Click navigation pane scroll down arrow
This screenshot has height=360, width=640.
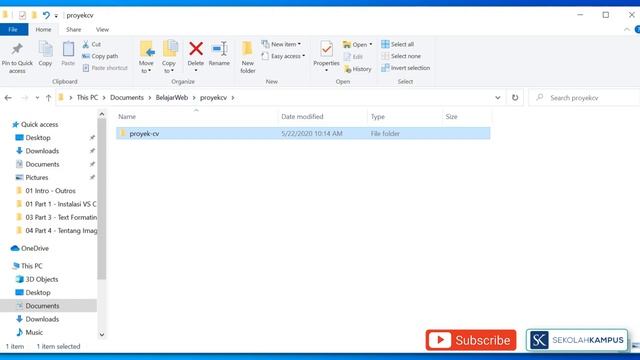tap(102, 335)
